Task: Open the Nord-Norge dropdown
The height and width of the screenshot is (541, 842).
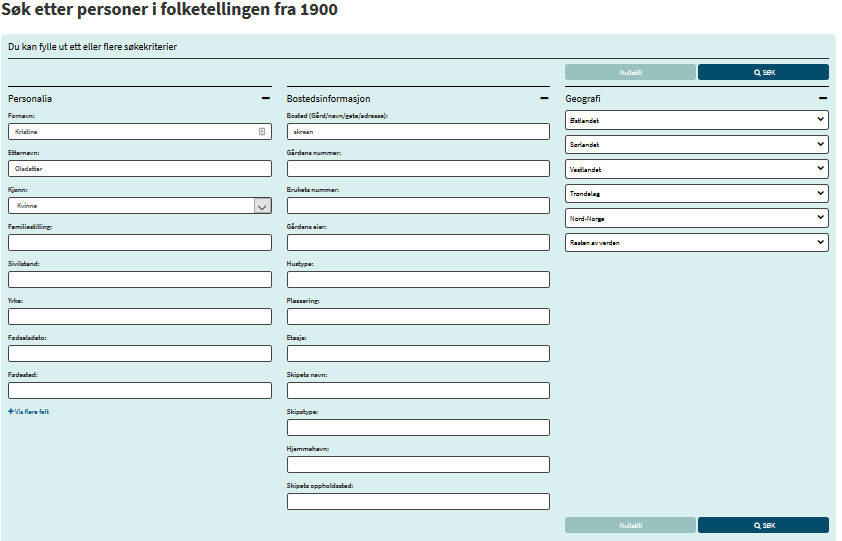Action: pos(696,218)
